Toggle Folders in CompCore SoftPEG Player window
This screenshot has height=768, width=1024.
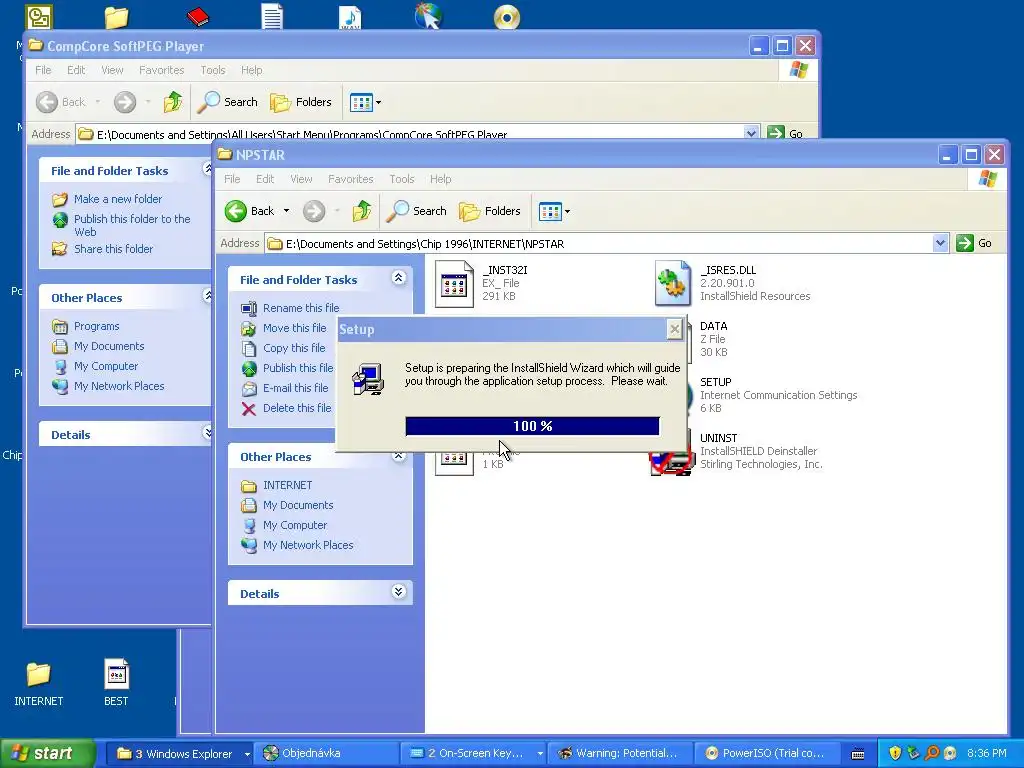coord(301,102)
